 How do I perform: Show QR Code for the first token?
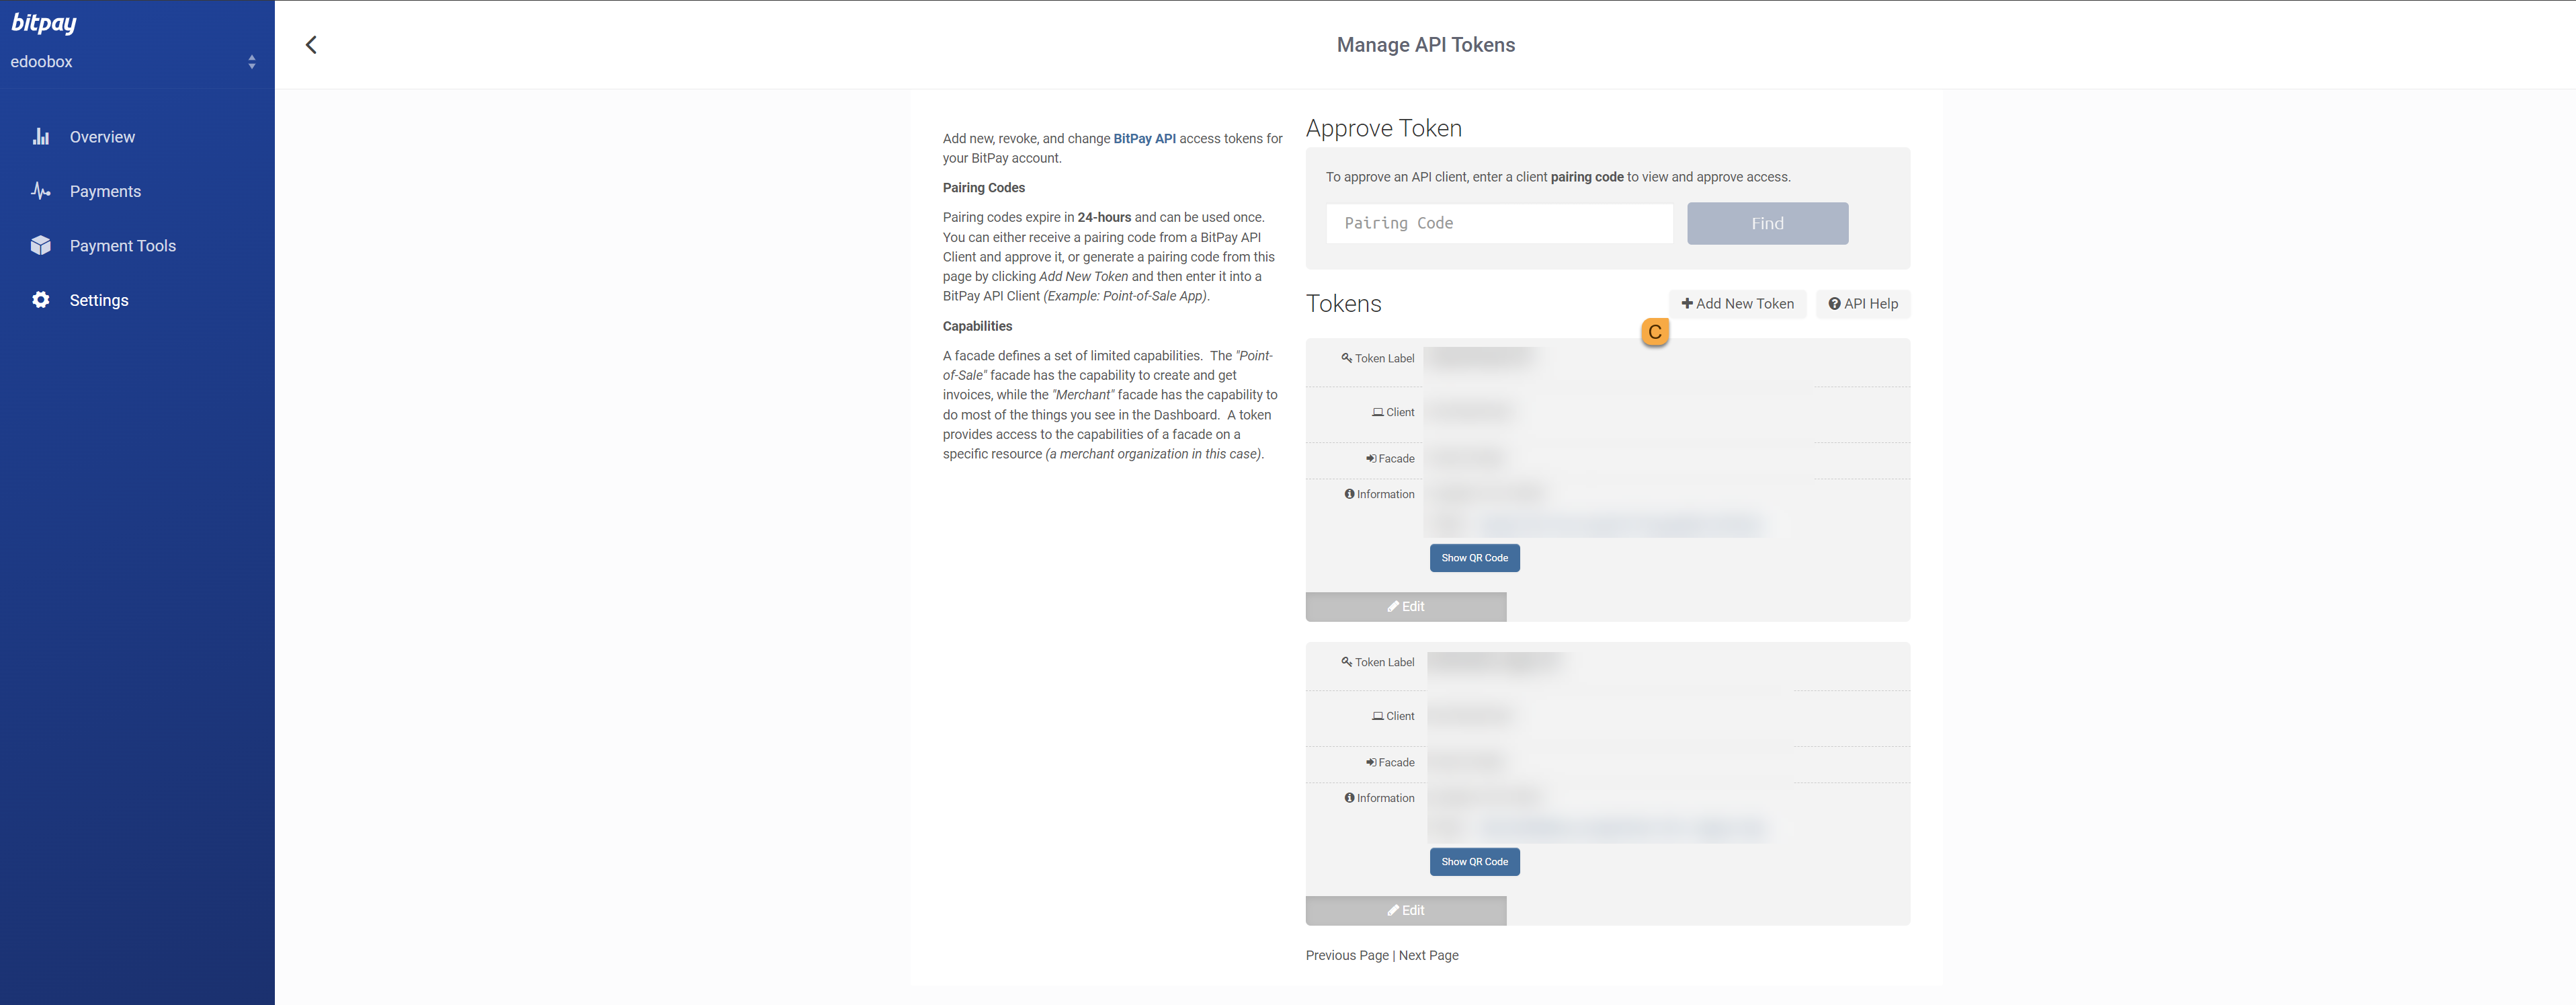click(1474, 558)
